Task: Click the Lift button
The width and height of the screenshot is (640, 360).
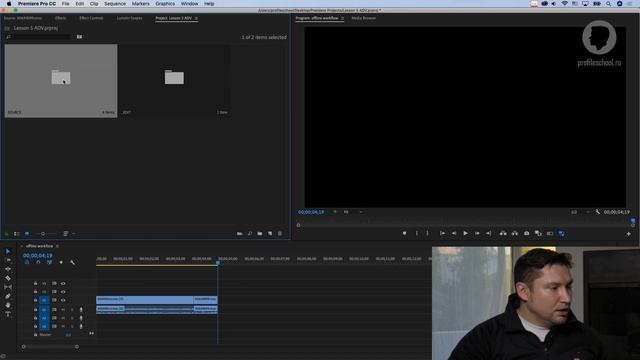Action: click(x=503, y=233)
